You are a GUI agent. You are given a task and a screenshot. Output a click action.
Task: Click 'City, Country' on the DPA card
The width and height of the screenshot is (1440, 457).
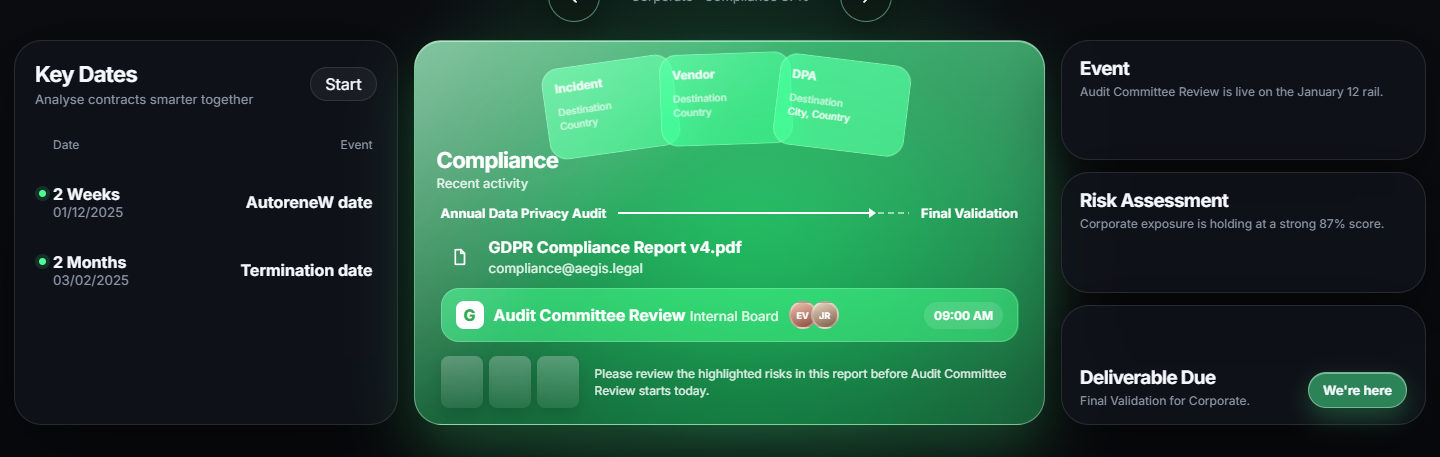coord(819,115)
